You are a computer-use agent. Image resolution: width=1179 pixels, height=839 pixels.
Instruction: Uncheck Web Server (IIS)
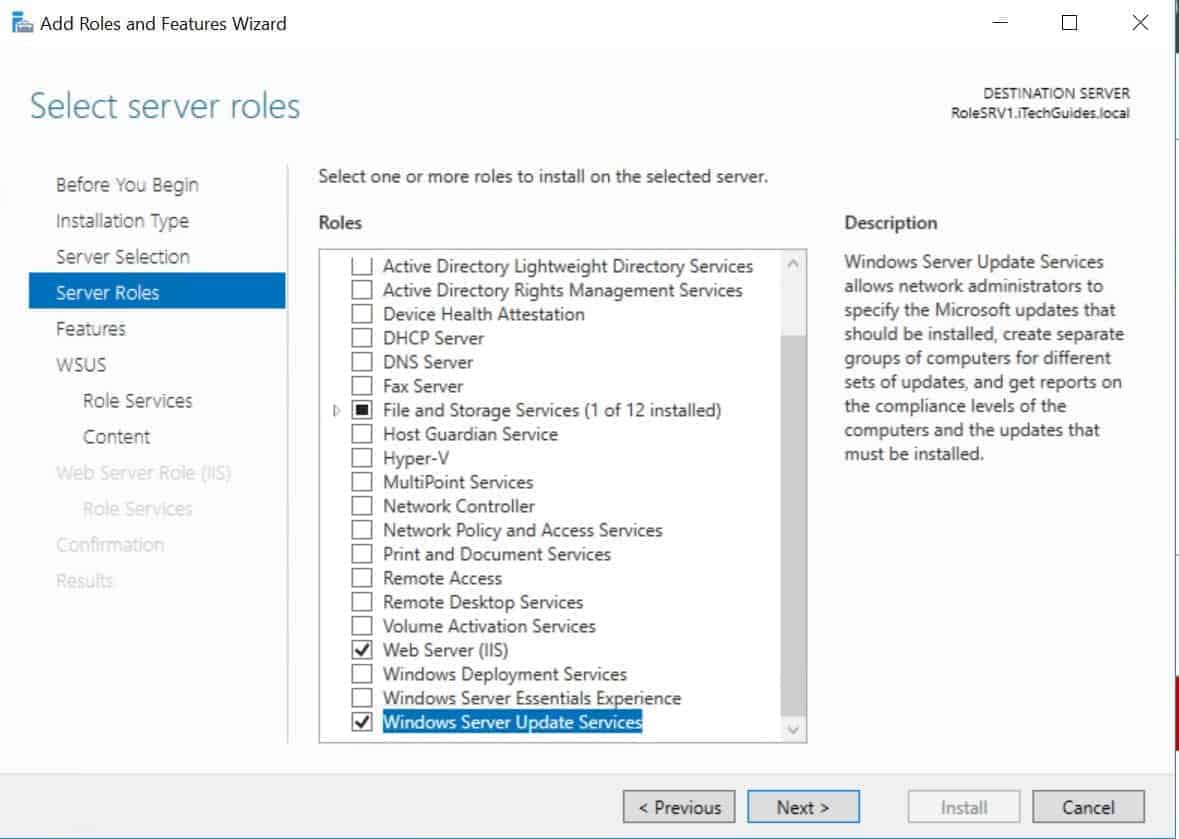pyautogui.click(x=362, y=649)
